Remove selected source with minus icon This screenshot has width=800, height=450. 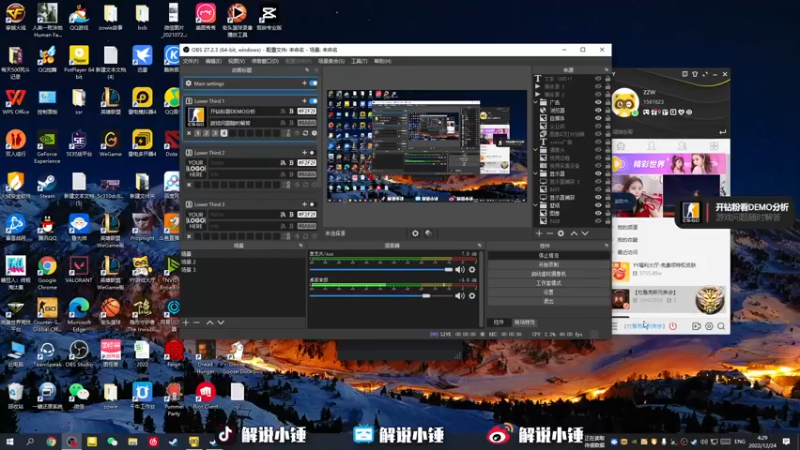[x=549, y=233]
